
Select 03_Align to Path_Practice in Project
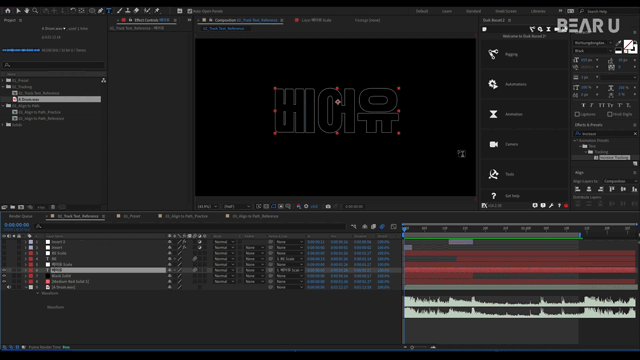40,112
